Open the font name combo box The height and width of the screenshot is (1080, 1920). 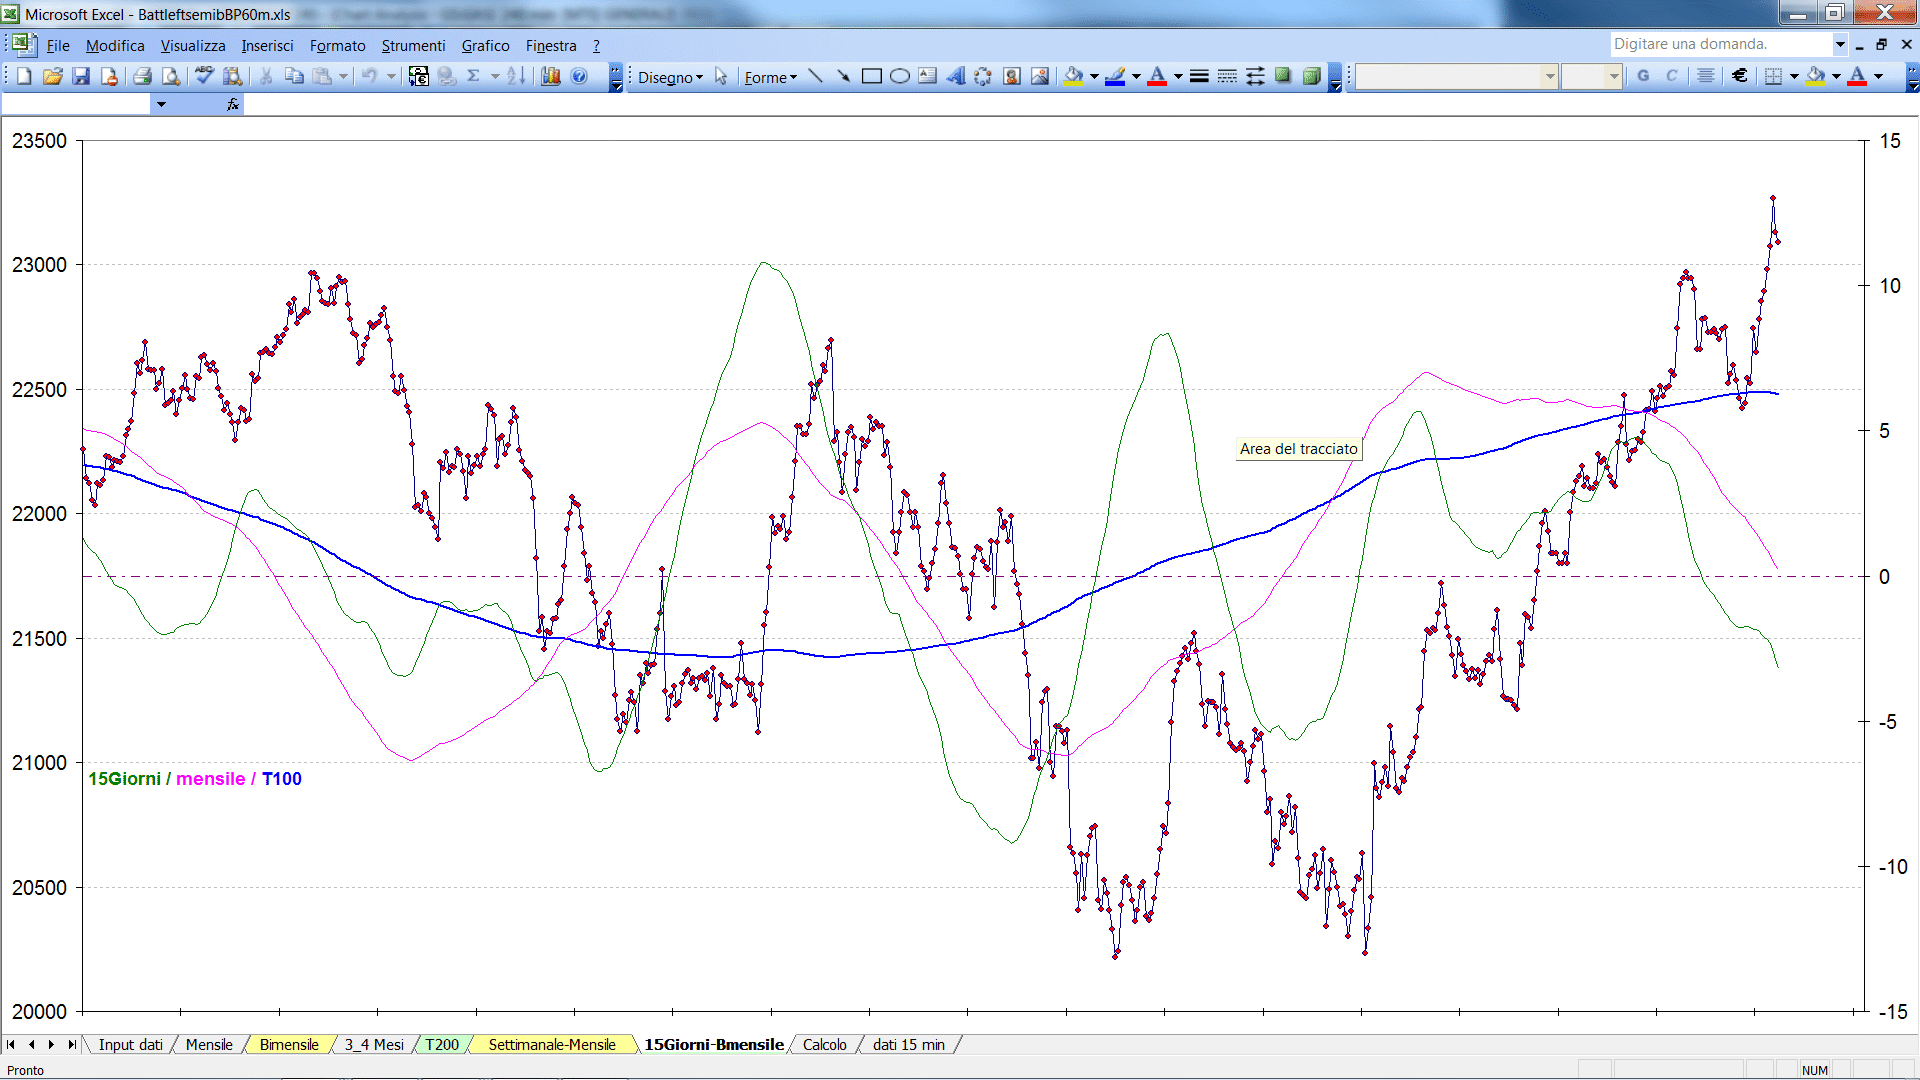pos(1457,76)
